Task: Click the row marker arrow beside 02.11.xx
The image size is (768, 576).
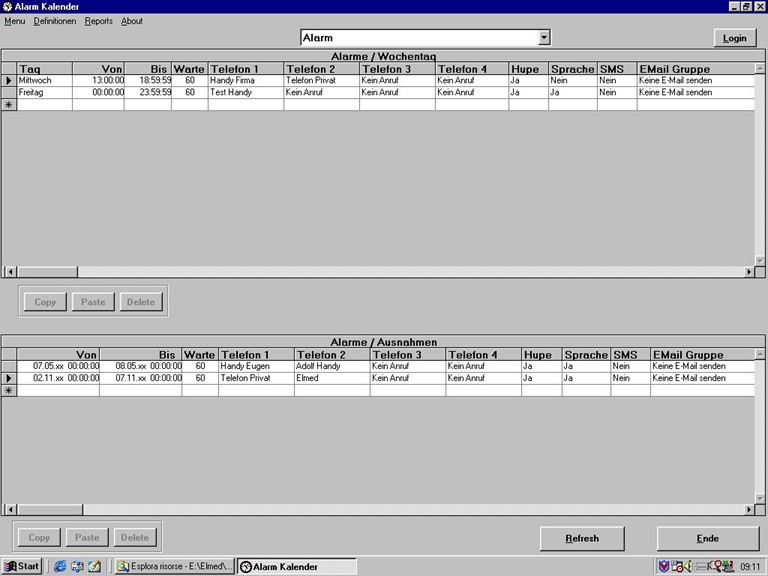Action: [x=9, y=378]
